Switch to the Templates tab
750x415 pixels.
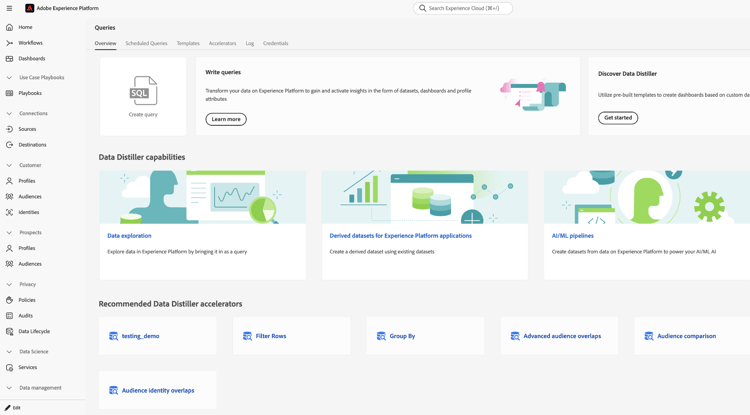tap(188, 44)
